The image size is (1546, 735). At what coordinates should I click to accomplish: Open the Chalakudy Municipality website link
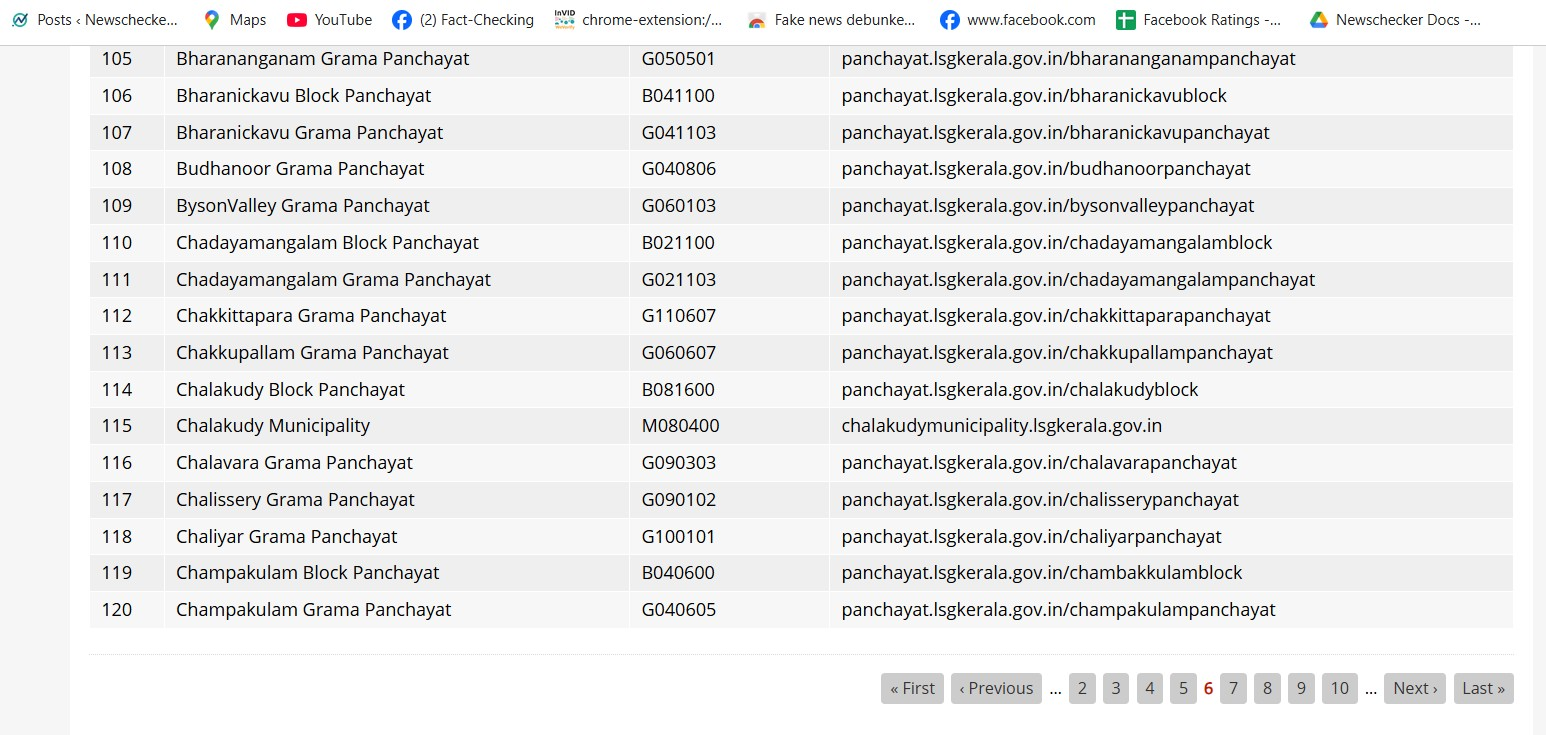(x=1001, y=426)
